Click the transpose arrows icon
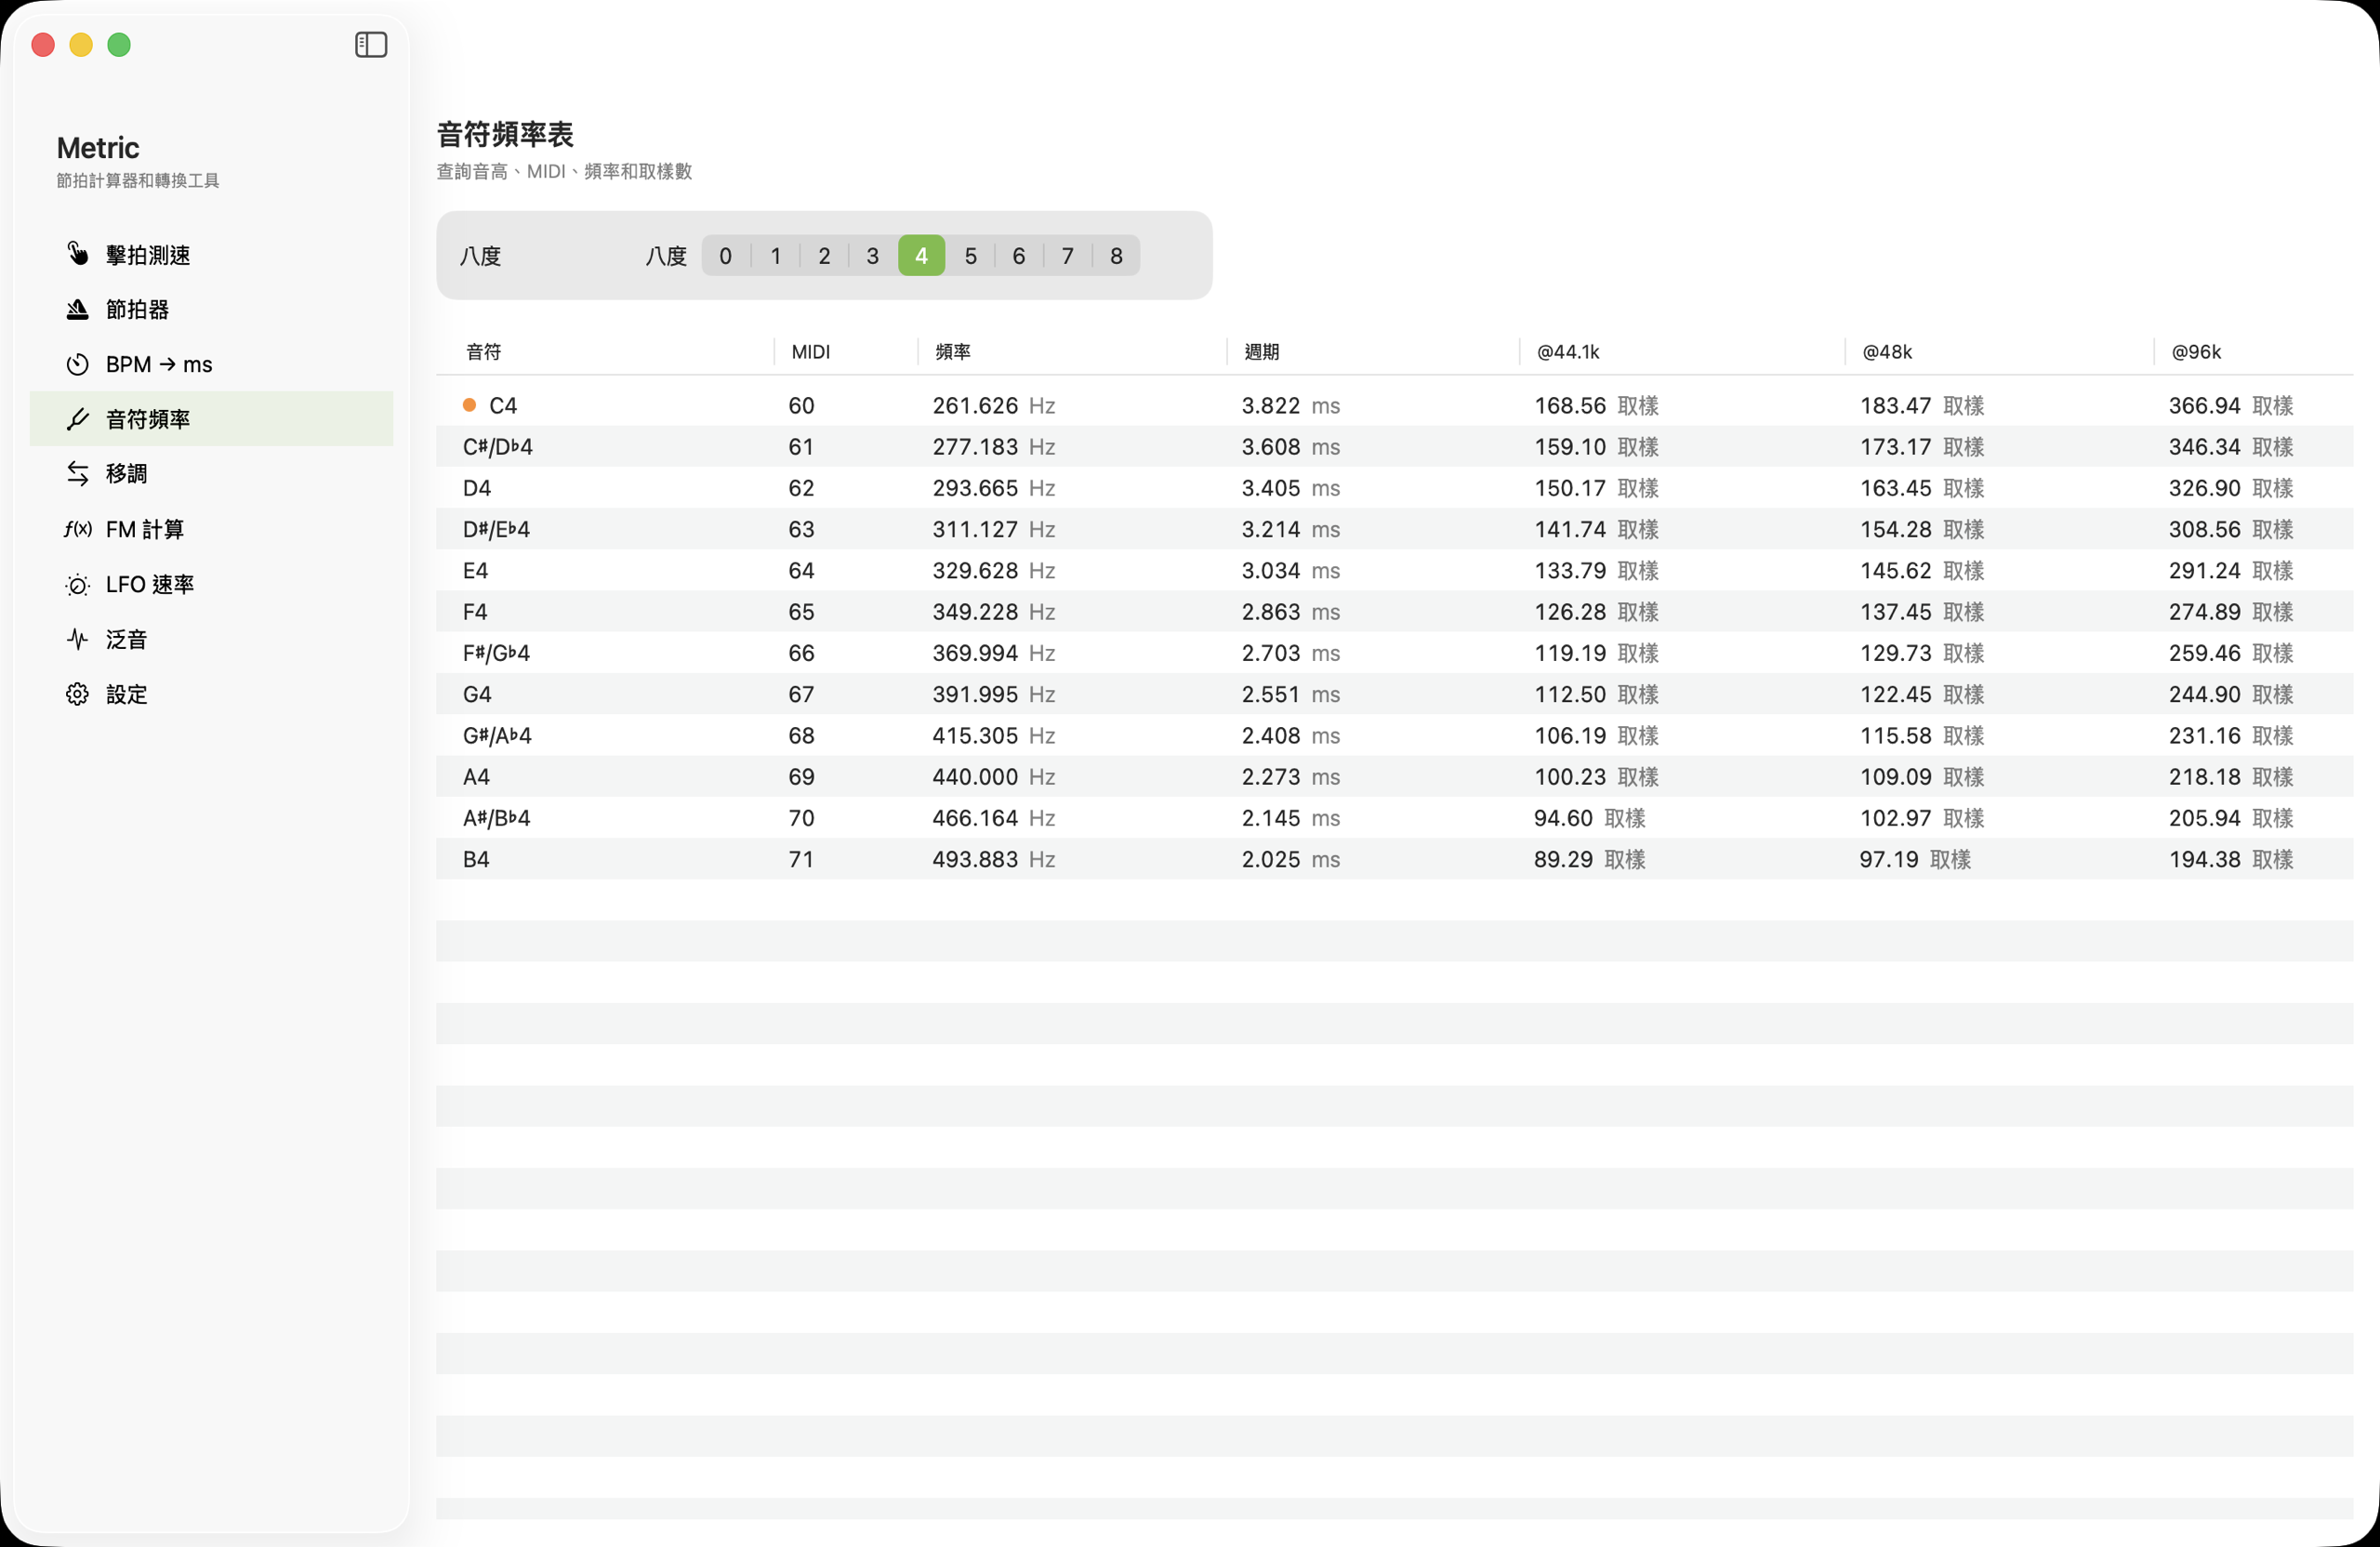The height and width of the screenshot is (1547, 2380). coord(78,473)
